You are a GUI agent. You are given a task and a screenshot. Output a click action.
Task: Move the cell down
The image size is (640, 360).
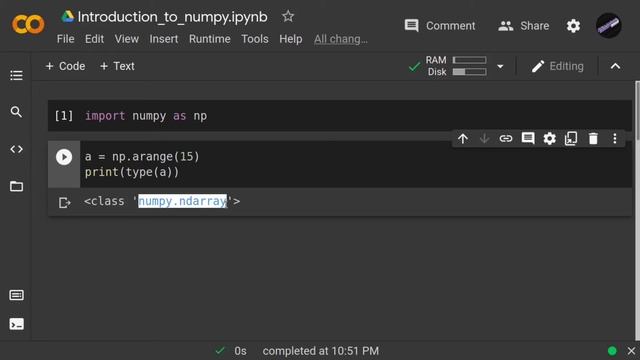tap(484, 139)
